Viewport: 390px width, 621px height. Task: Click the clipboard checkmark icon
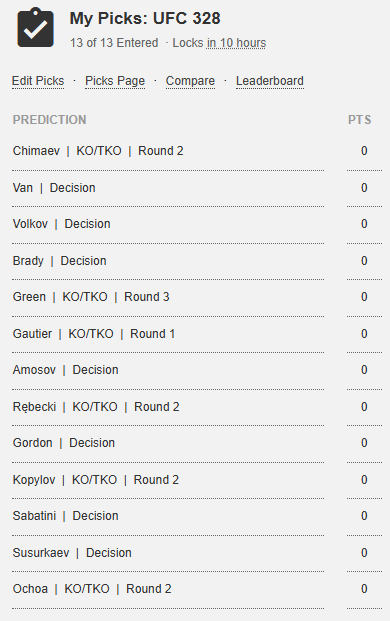coord(35,27)
